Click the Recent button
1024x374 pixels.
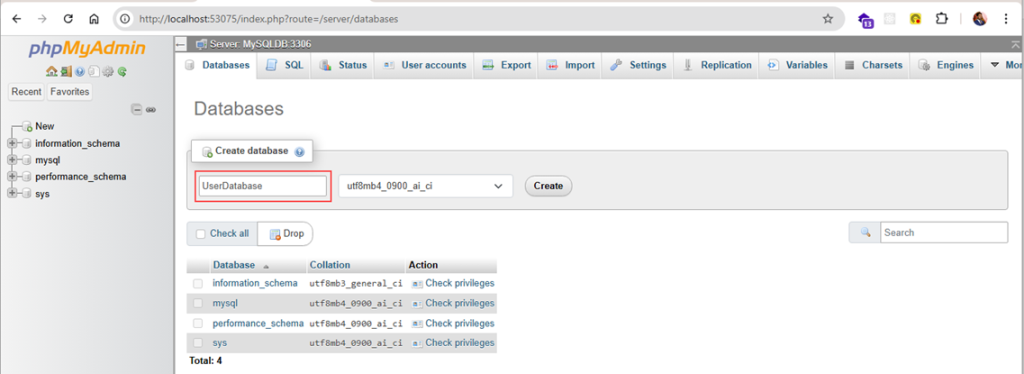26,92
